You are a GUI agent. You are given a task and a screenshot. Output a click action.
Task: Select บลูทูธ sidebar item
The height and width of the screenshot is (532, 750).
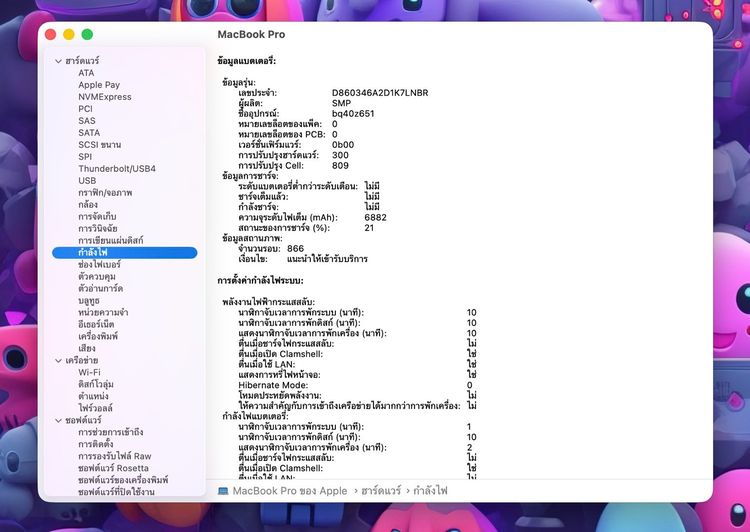click(88, 300)
